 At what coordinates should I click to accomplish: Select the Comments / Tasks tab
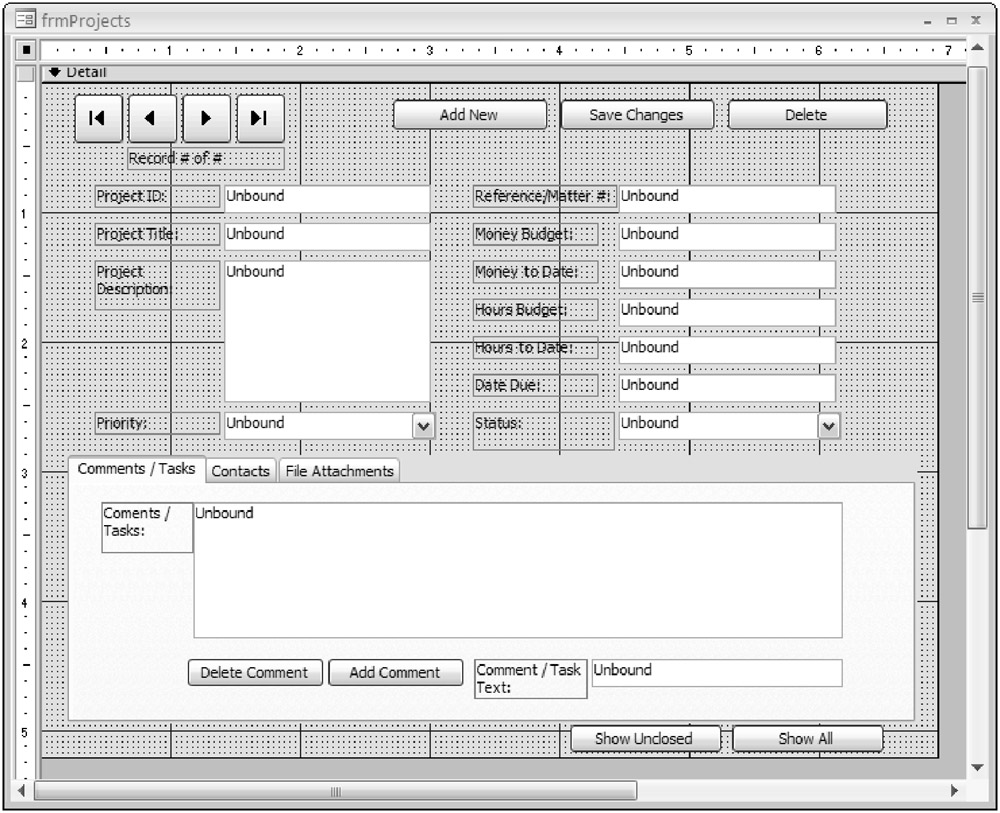137,469
